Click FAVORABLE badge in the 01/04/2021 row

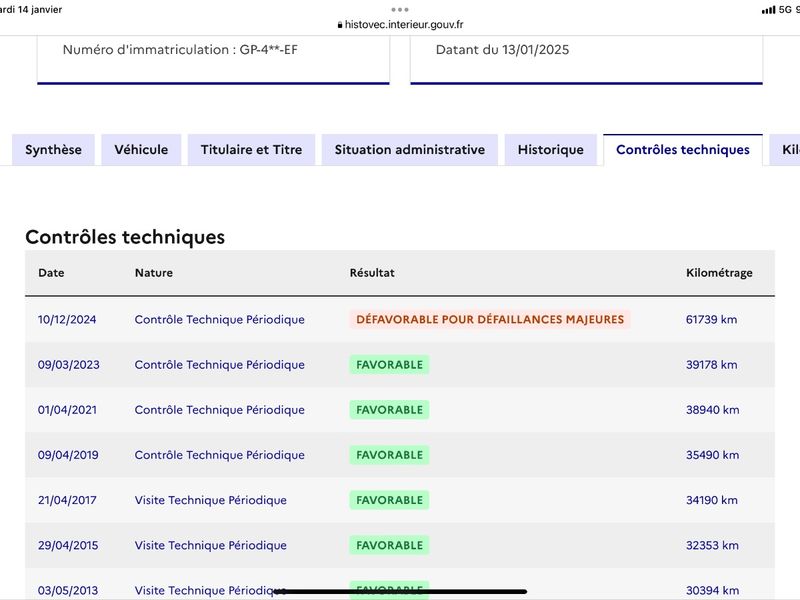coord(389,410)
